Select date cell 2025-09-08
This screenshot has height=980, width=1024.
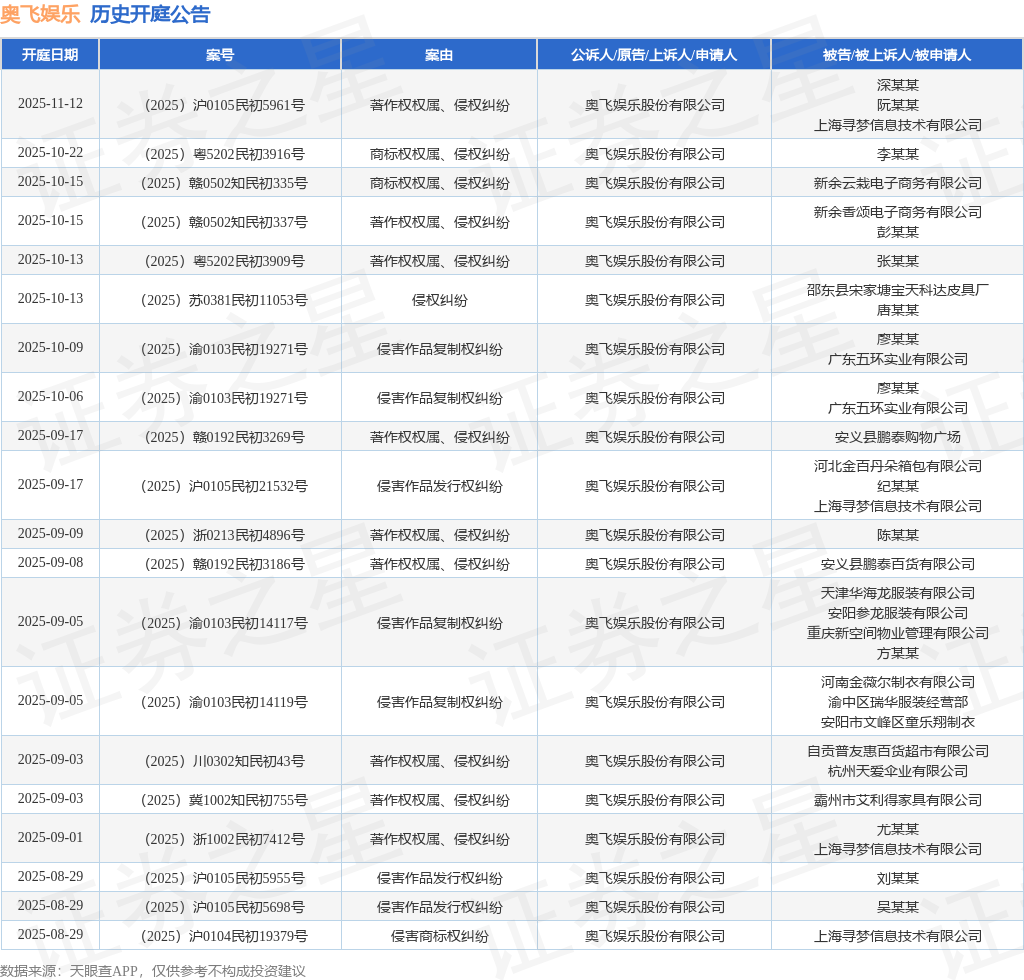click(50, 563)
